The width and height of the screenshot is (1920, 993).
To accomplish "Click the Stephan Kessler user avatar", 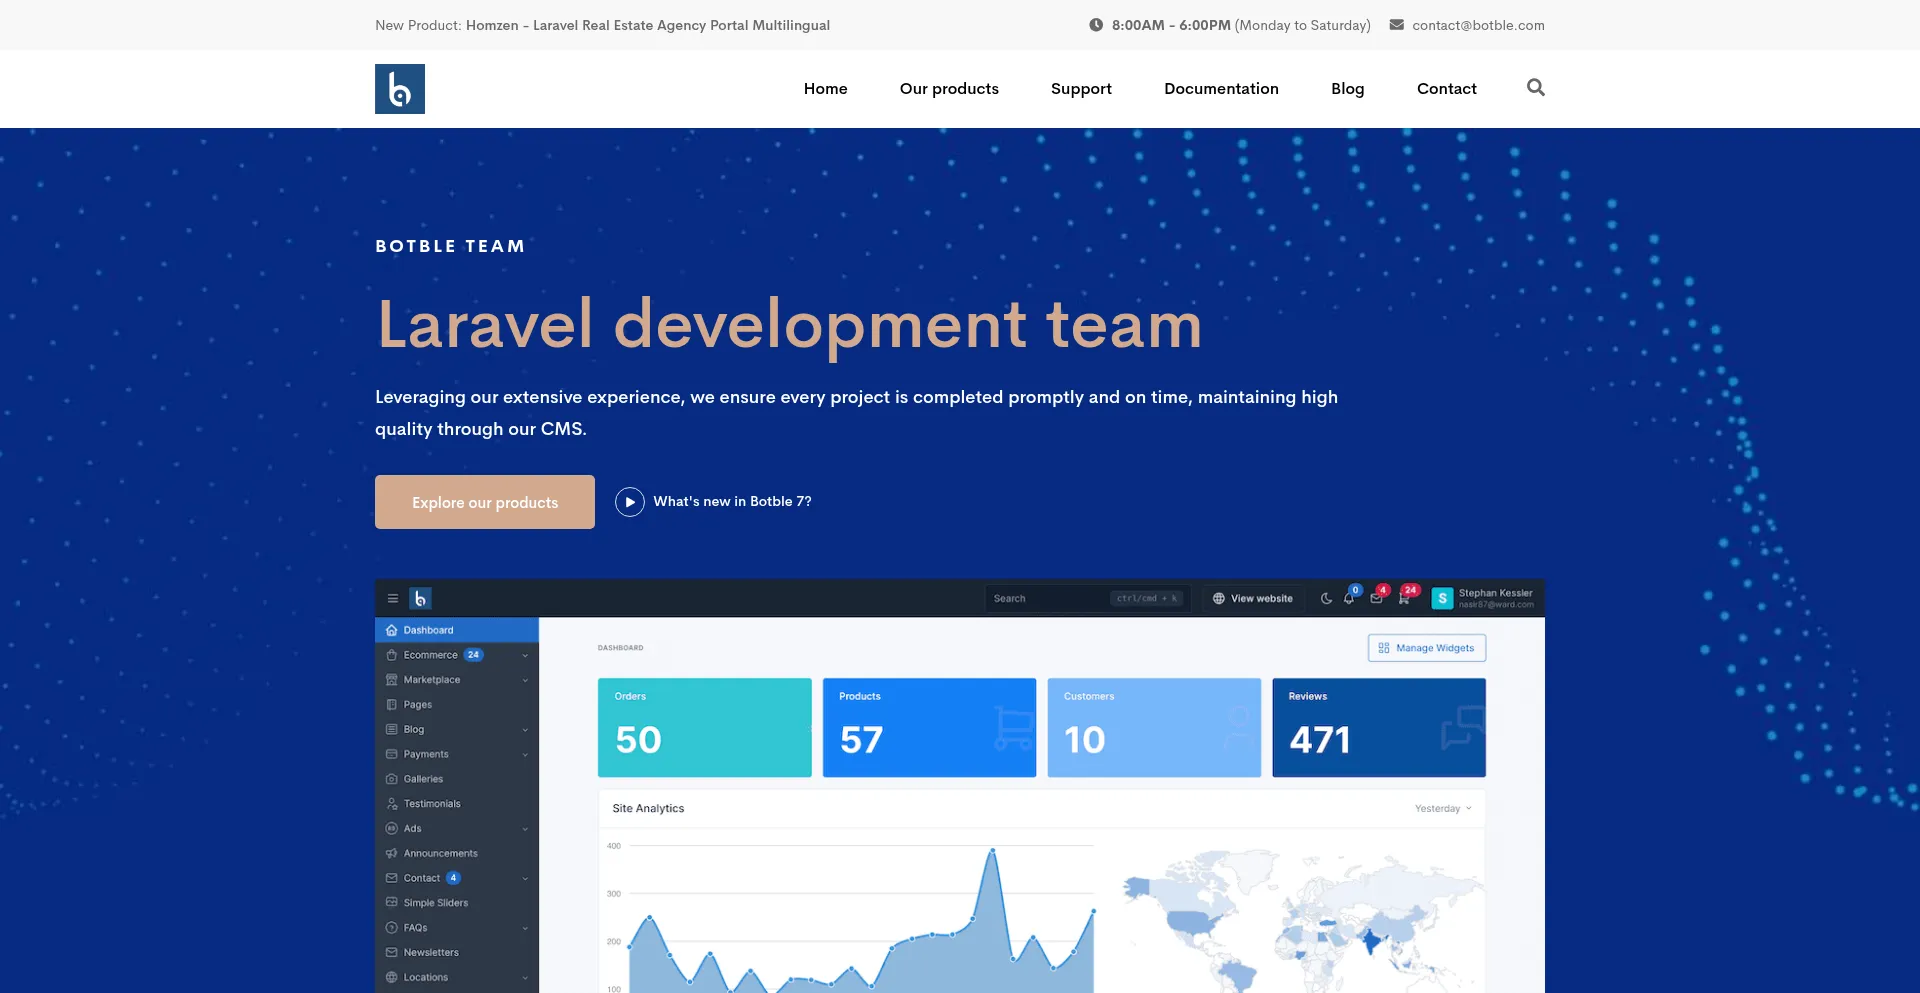I will coord(1442,598).
